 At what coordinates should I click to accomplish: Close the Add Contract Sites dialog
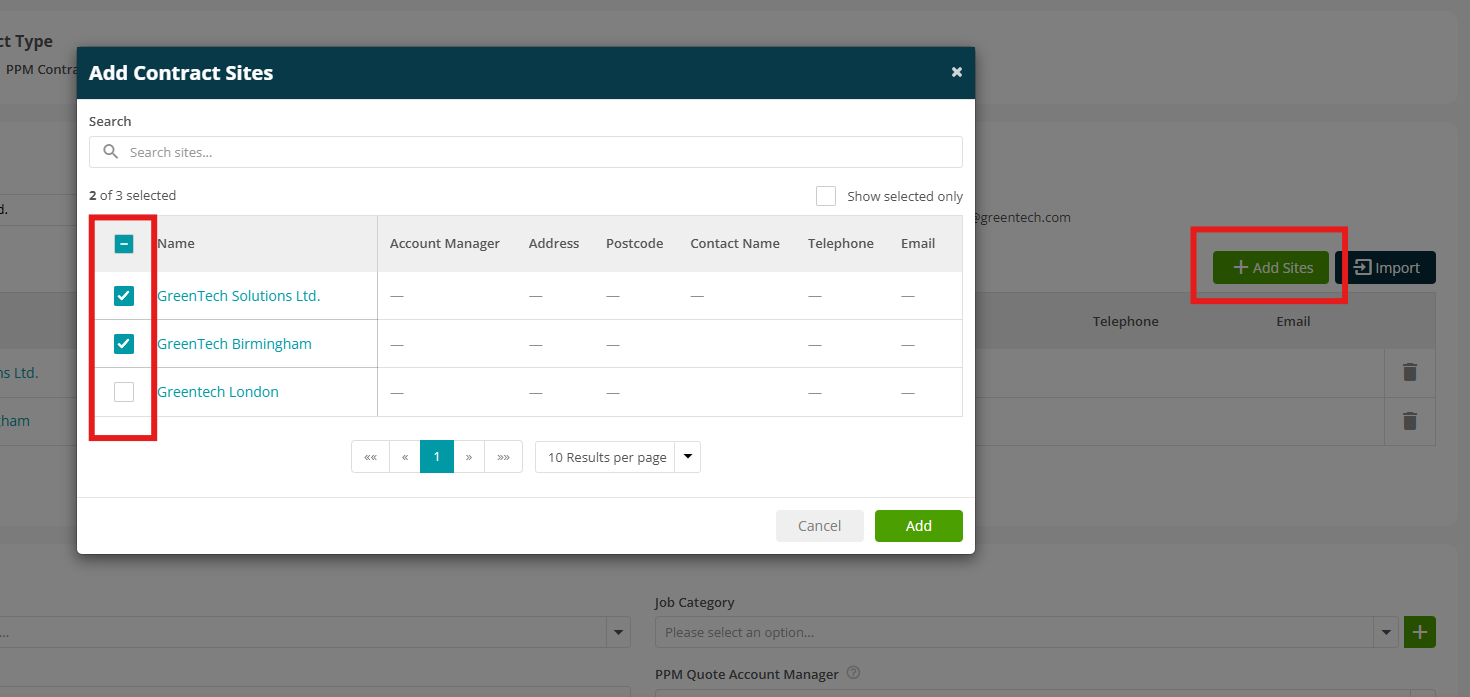tap(957, 72)
